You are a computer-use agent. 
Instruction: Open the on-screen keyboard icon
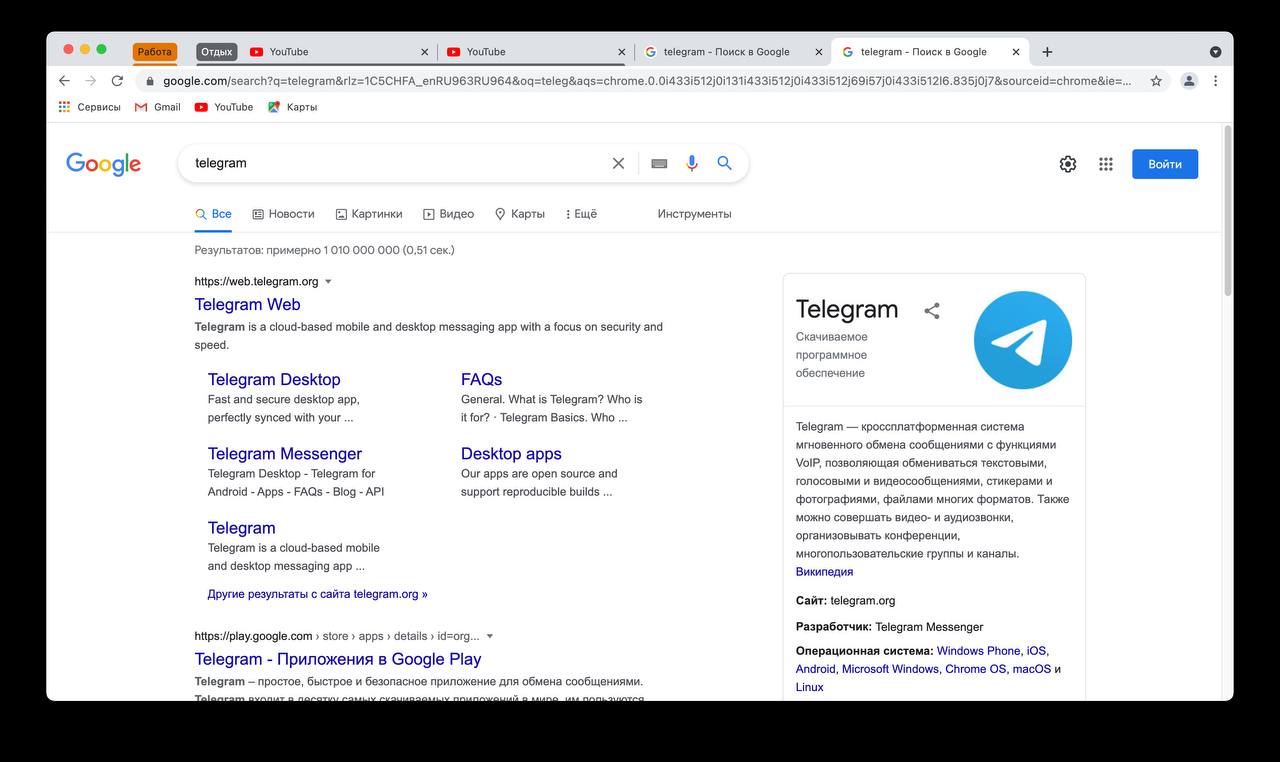pos(659,163)
